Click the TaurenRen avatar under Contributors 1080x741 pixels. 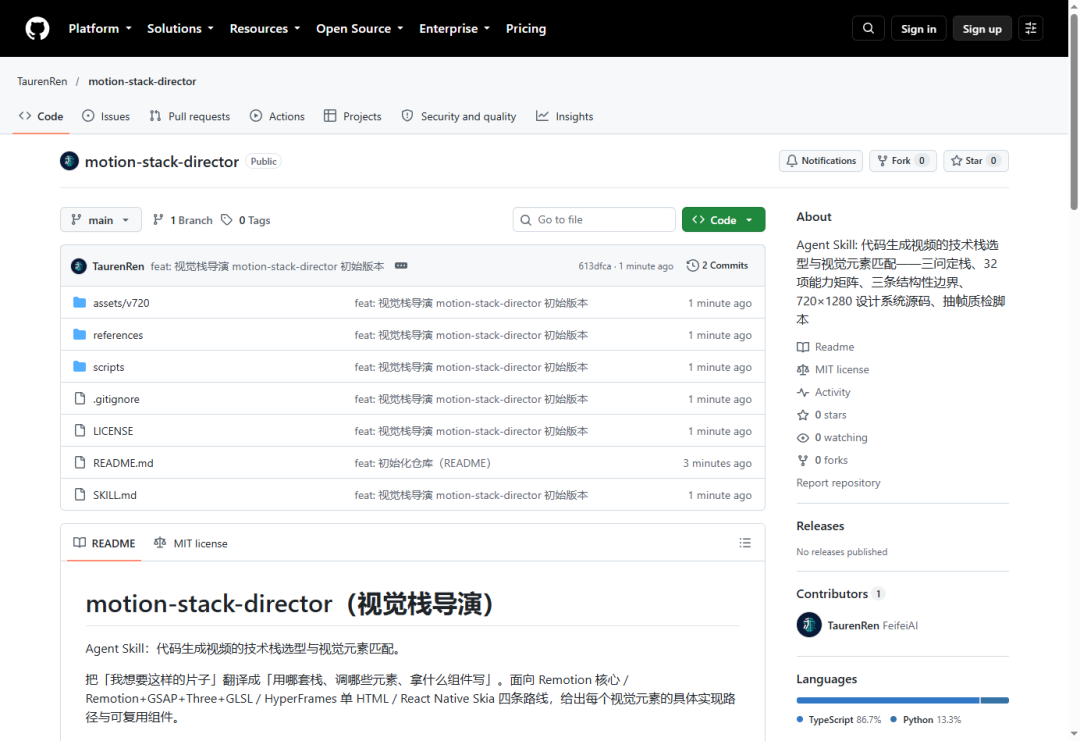809,625
